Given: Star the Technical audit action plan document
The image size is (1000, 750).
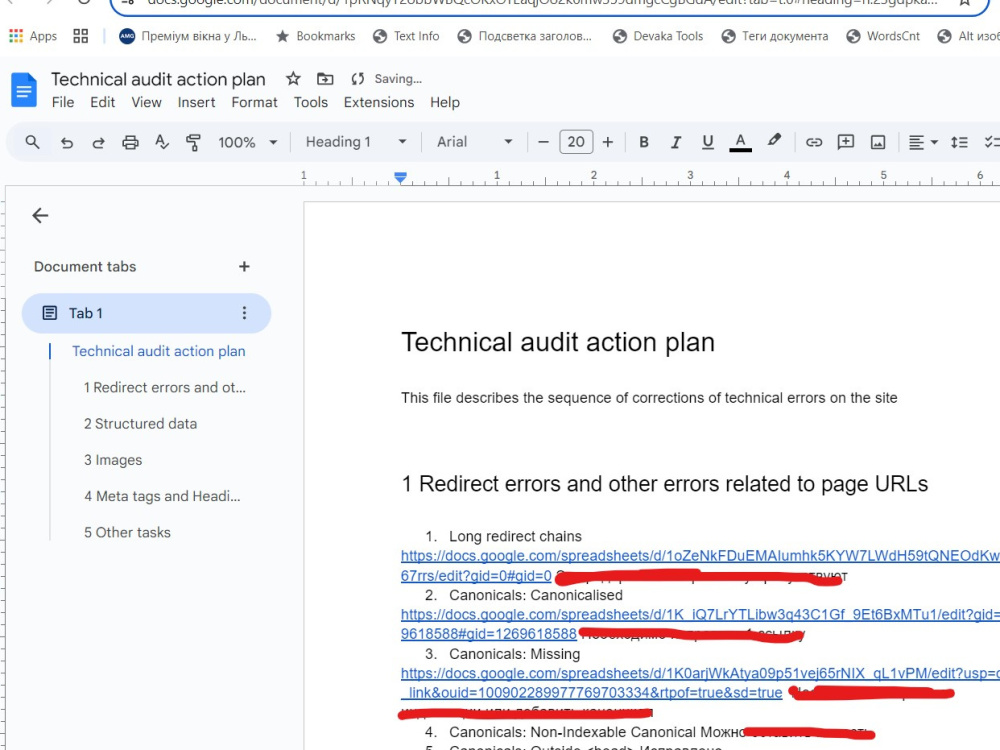Looking at the screenshot, I should pos(293,78).
